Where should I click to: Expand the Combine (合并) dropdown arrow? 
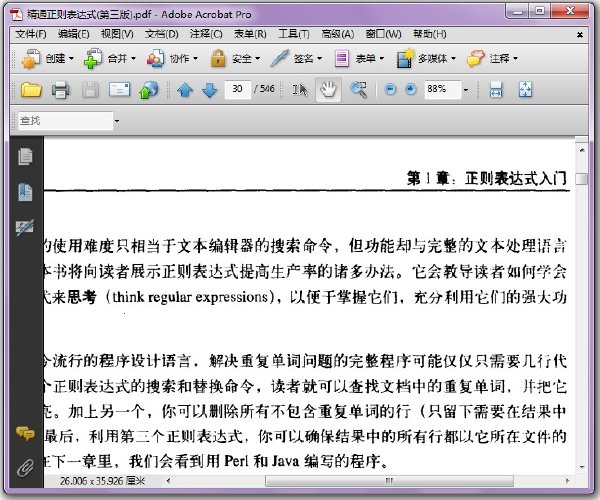pos(134,59)
